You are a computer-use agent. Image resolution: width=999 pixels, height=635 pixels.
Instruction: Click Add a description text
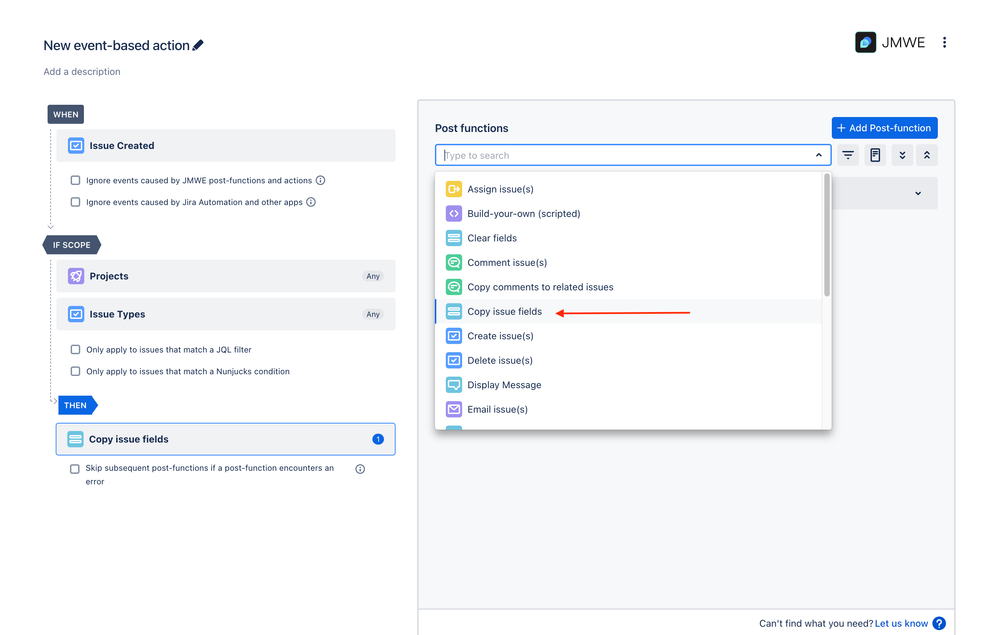[x=82, y=71]
